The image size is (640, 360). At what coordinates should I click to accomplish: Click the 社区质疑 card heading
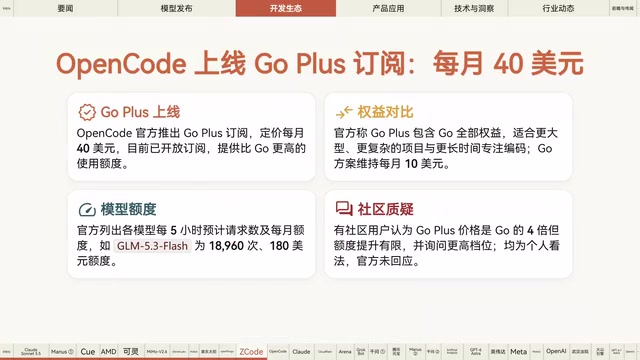click(x=385, y=209)
